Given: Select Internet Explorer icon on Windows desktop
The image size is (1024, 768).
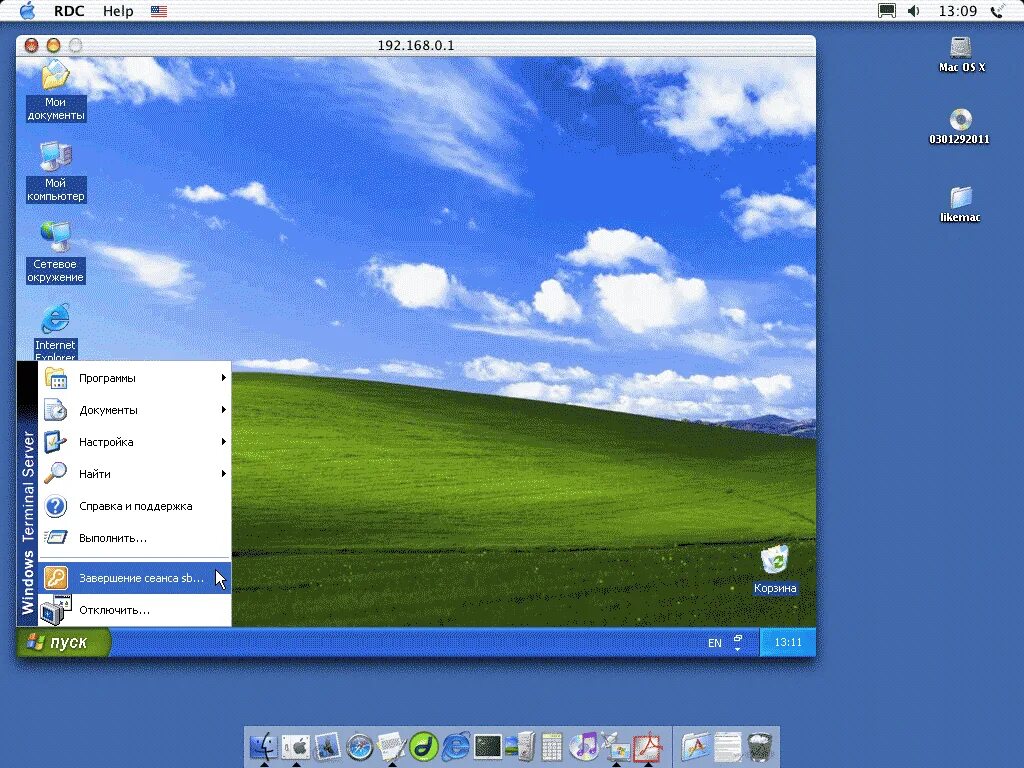Looking at the screenshot, I should coord(56,332).
